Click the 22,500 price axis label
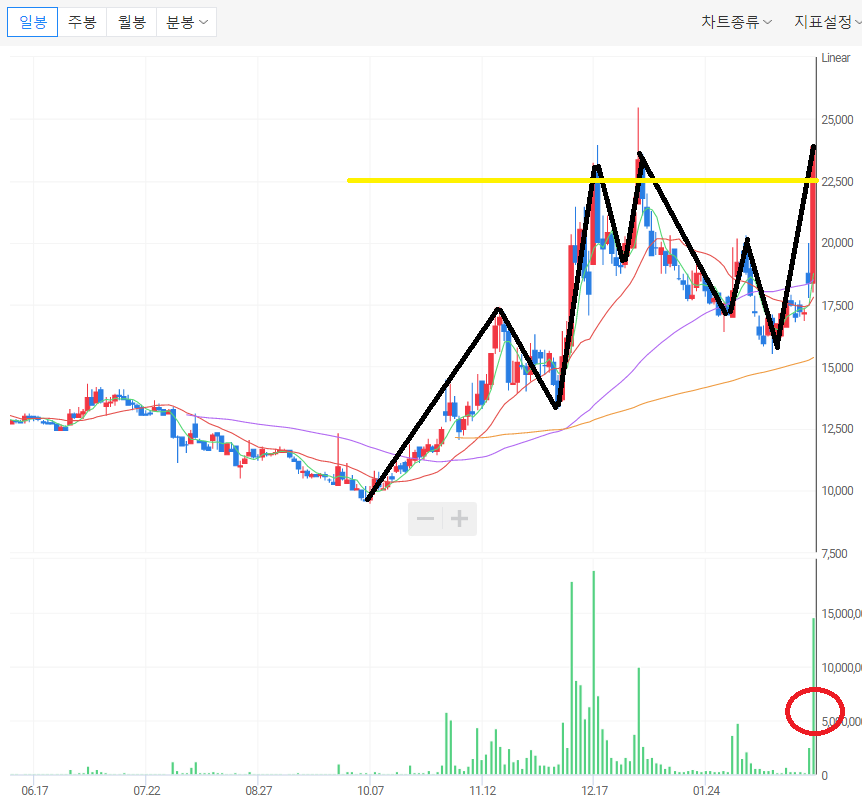 [x=837, y=181]
